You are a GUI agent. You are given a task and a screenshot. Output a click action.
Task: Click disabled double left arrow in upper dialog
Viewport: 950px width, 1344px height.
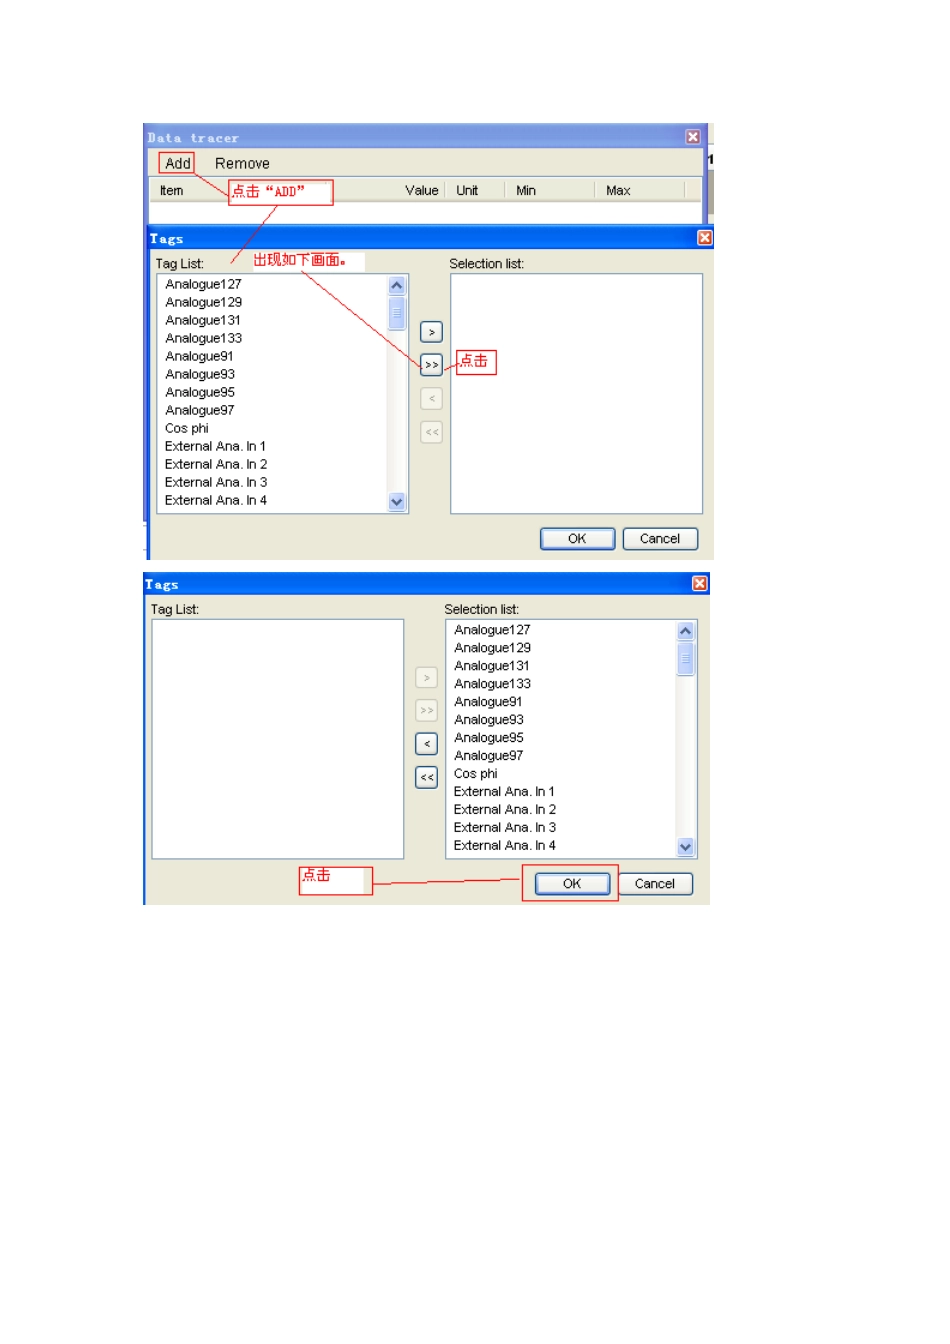coord(431,433)
